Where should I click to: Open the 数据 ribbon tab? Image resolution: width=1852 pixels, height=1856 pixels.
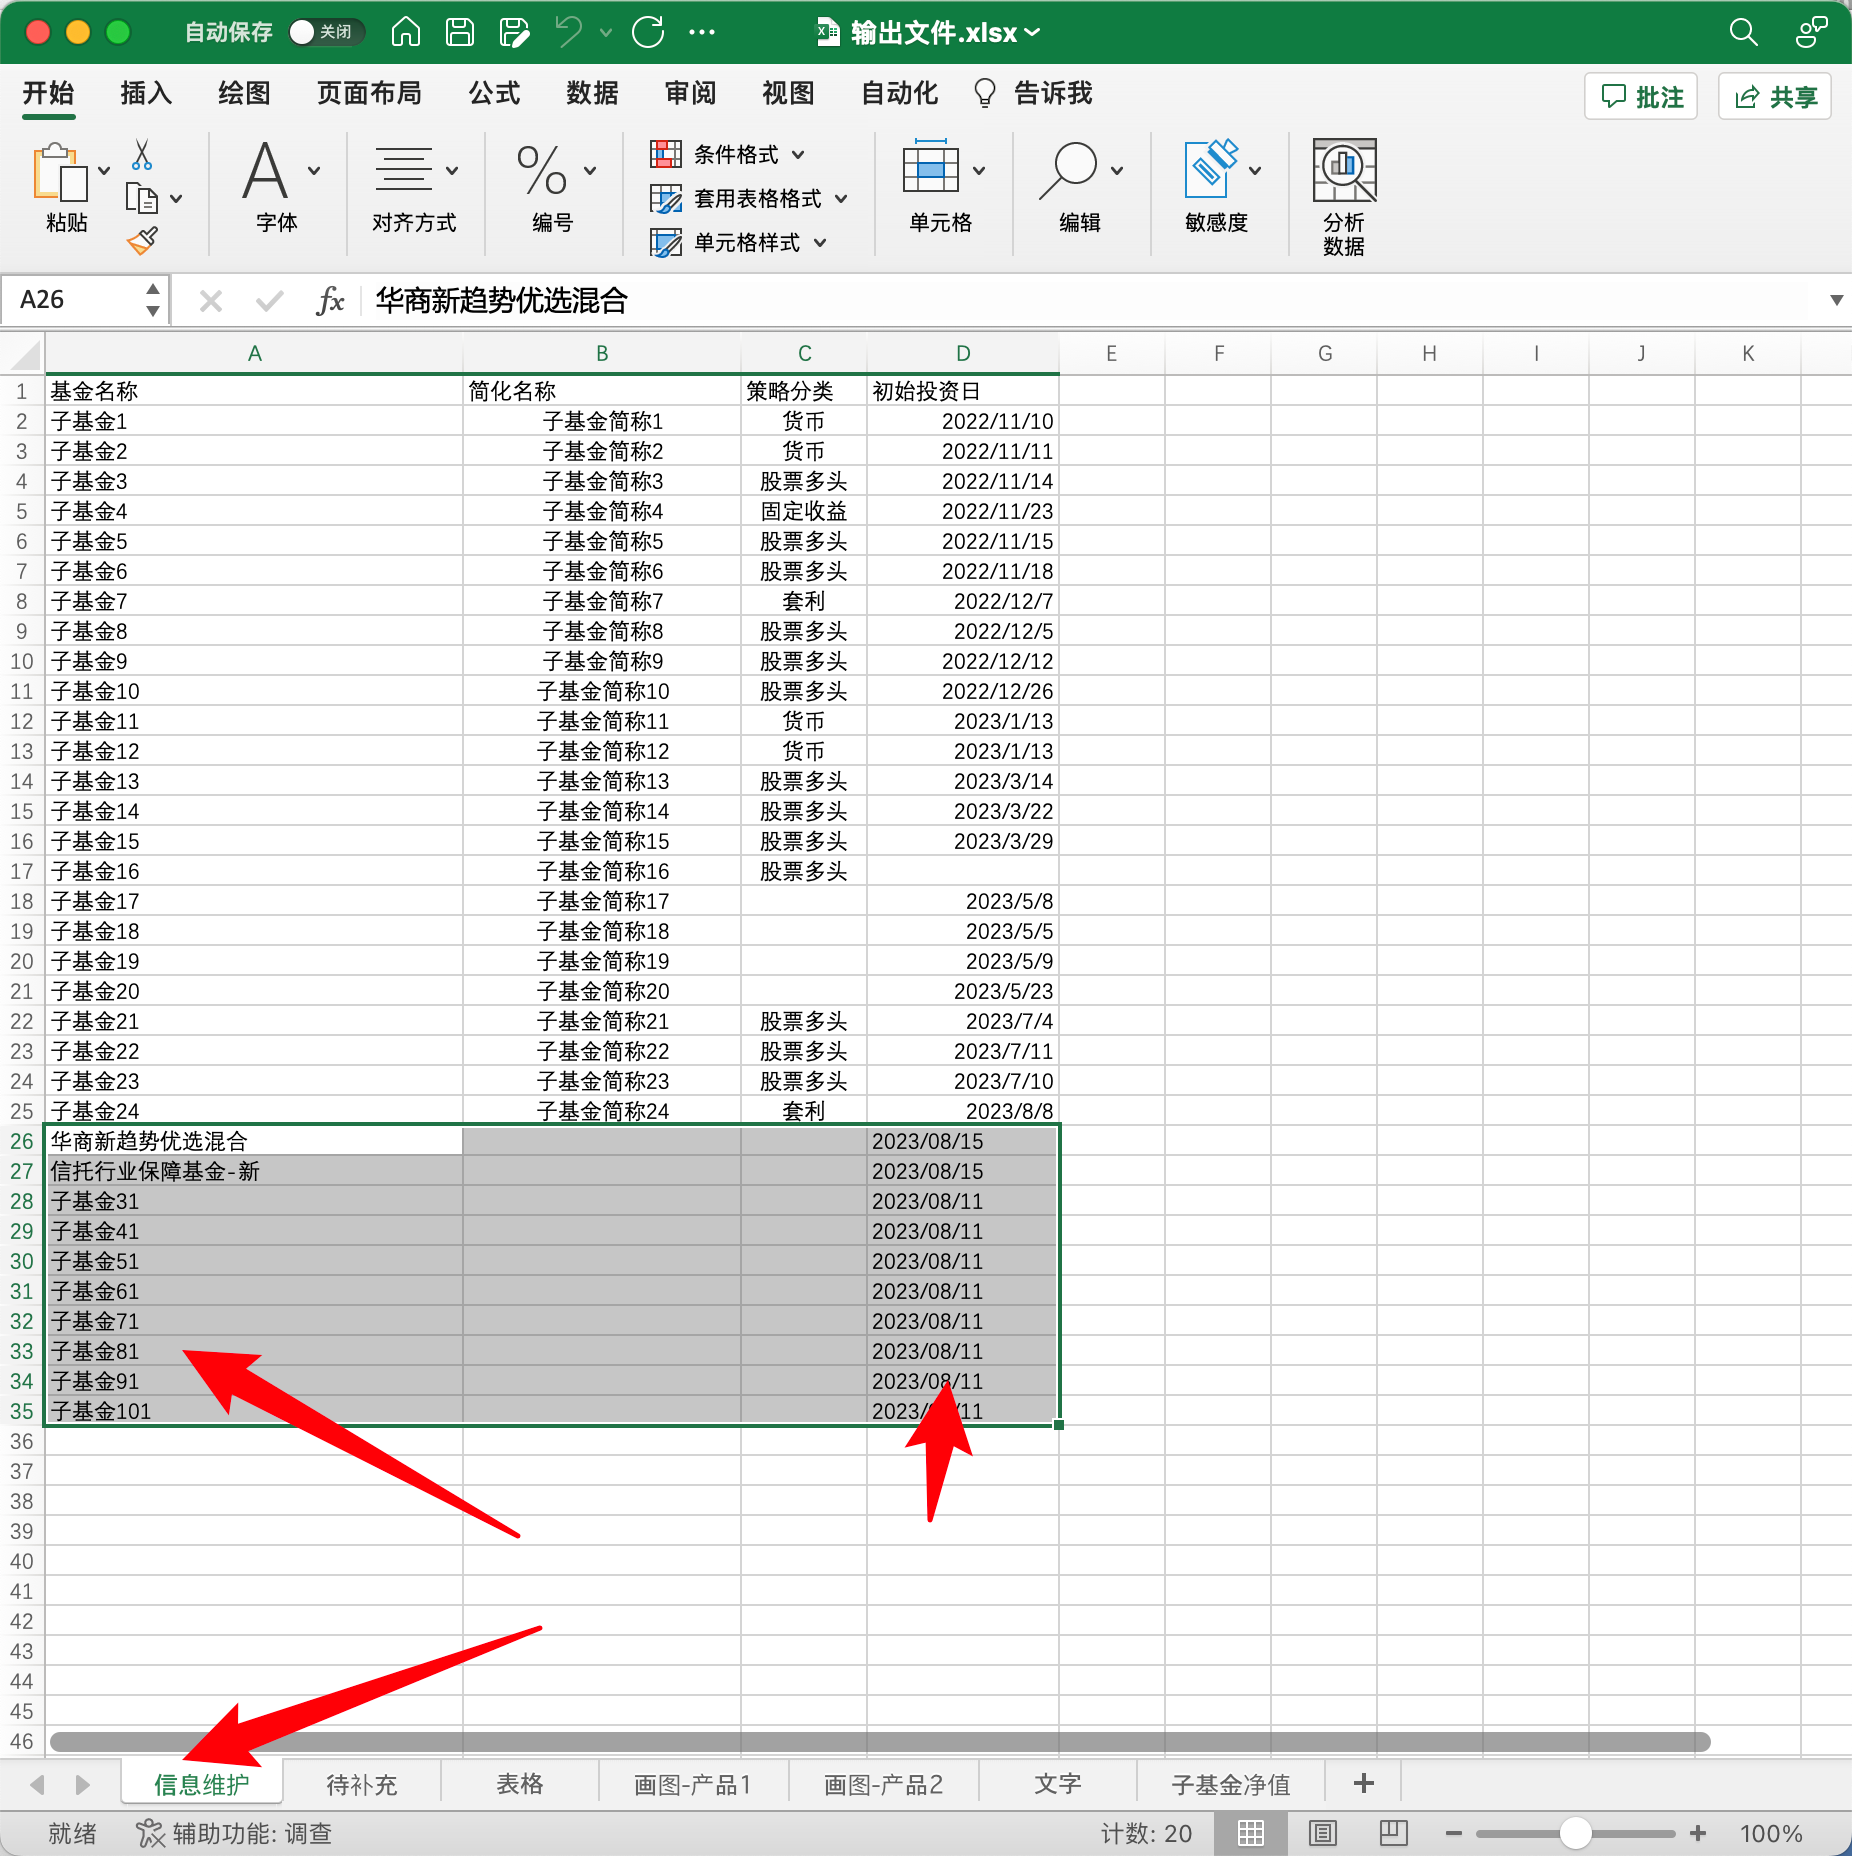[592, 93]
